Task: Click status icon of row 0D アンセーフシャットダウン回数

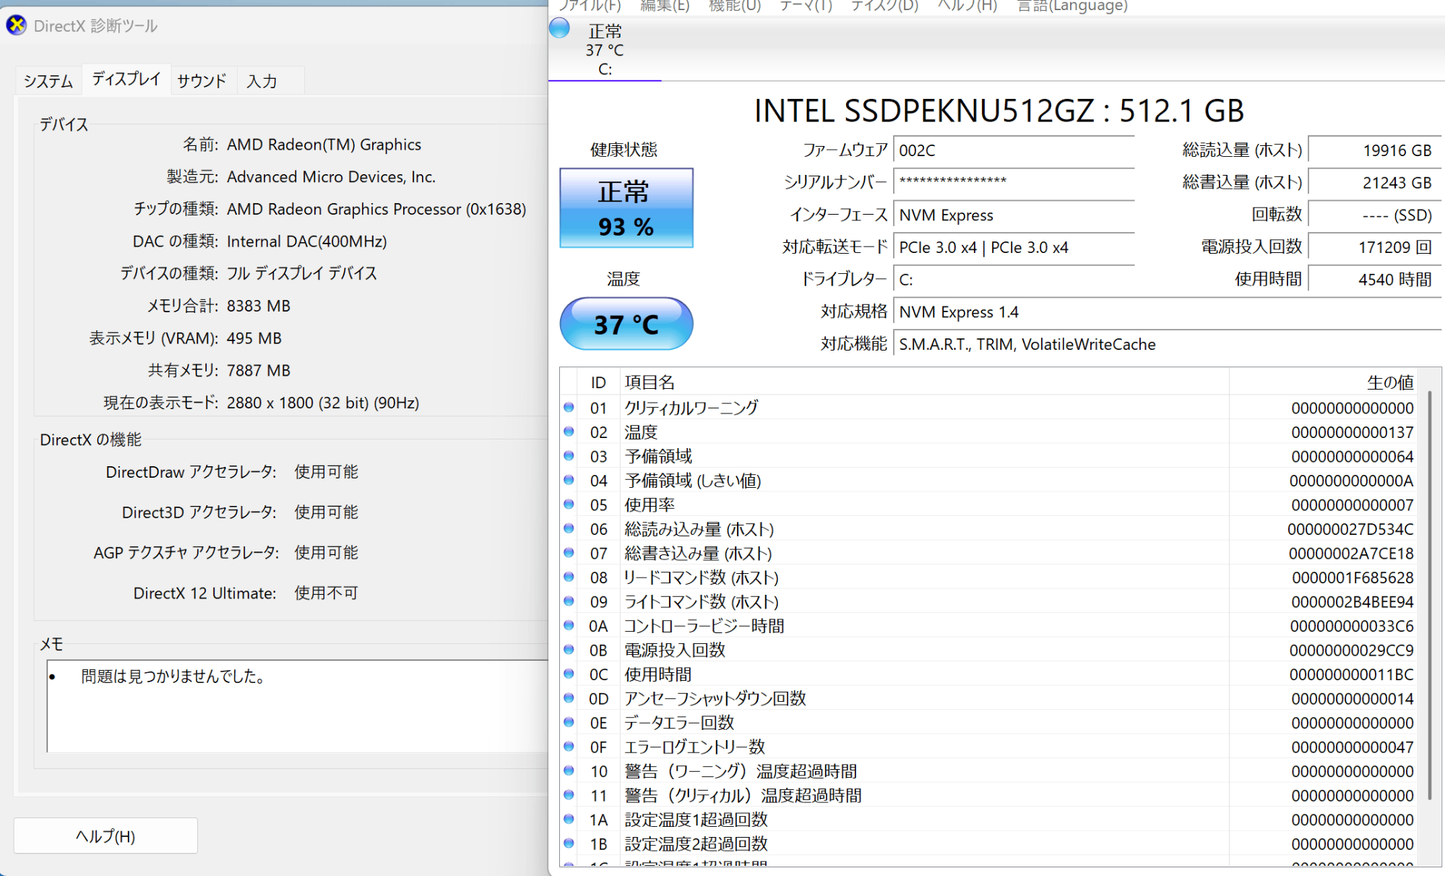Action: tap(569, 698)
